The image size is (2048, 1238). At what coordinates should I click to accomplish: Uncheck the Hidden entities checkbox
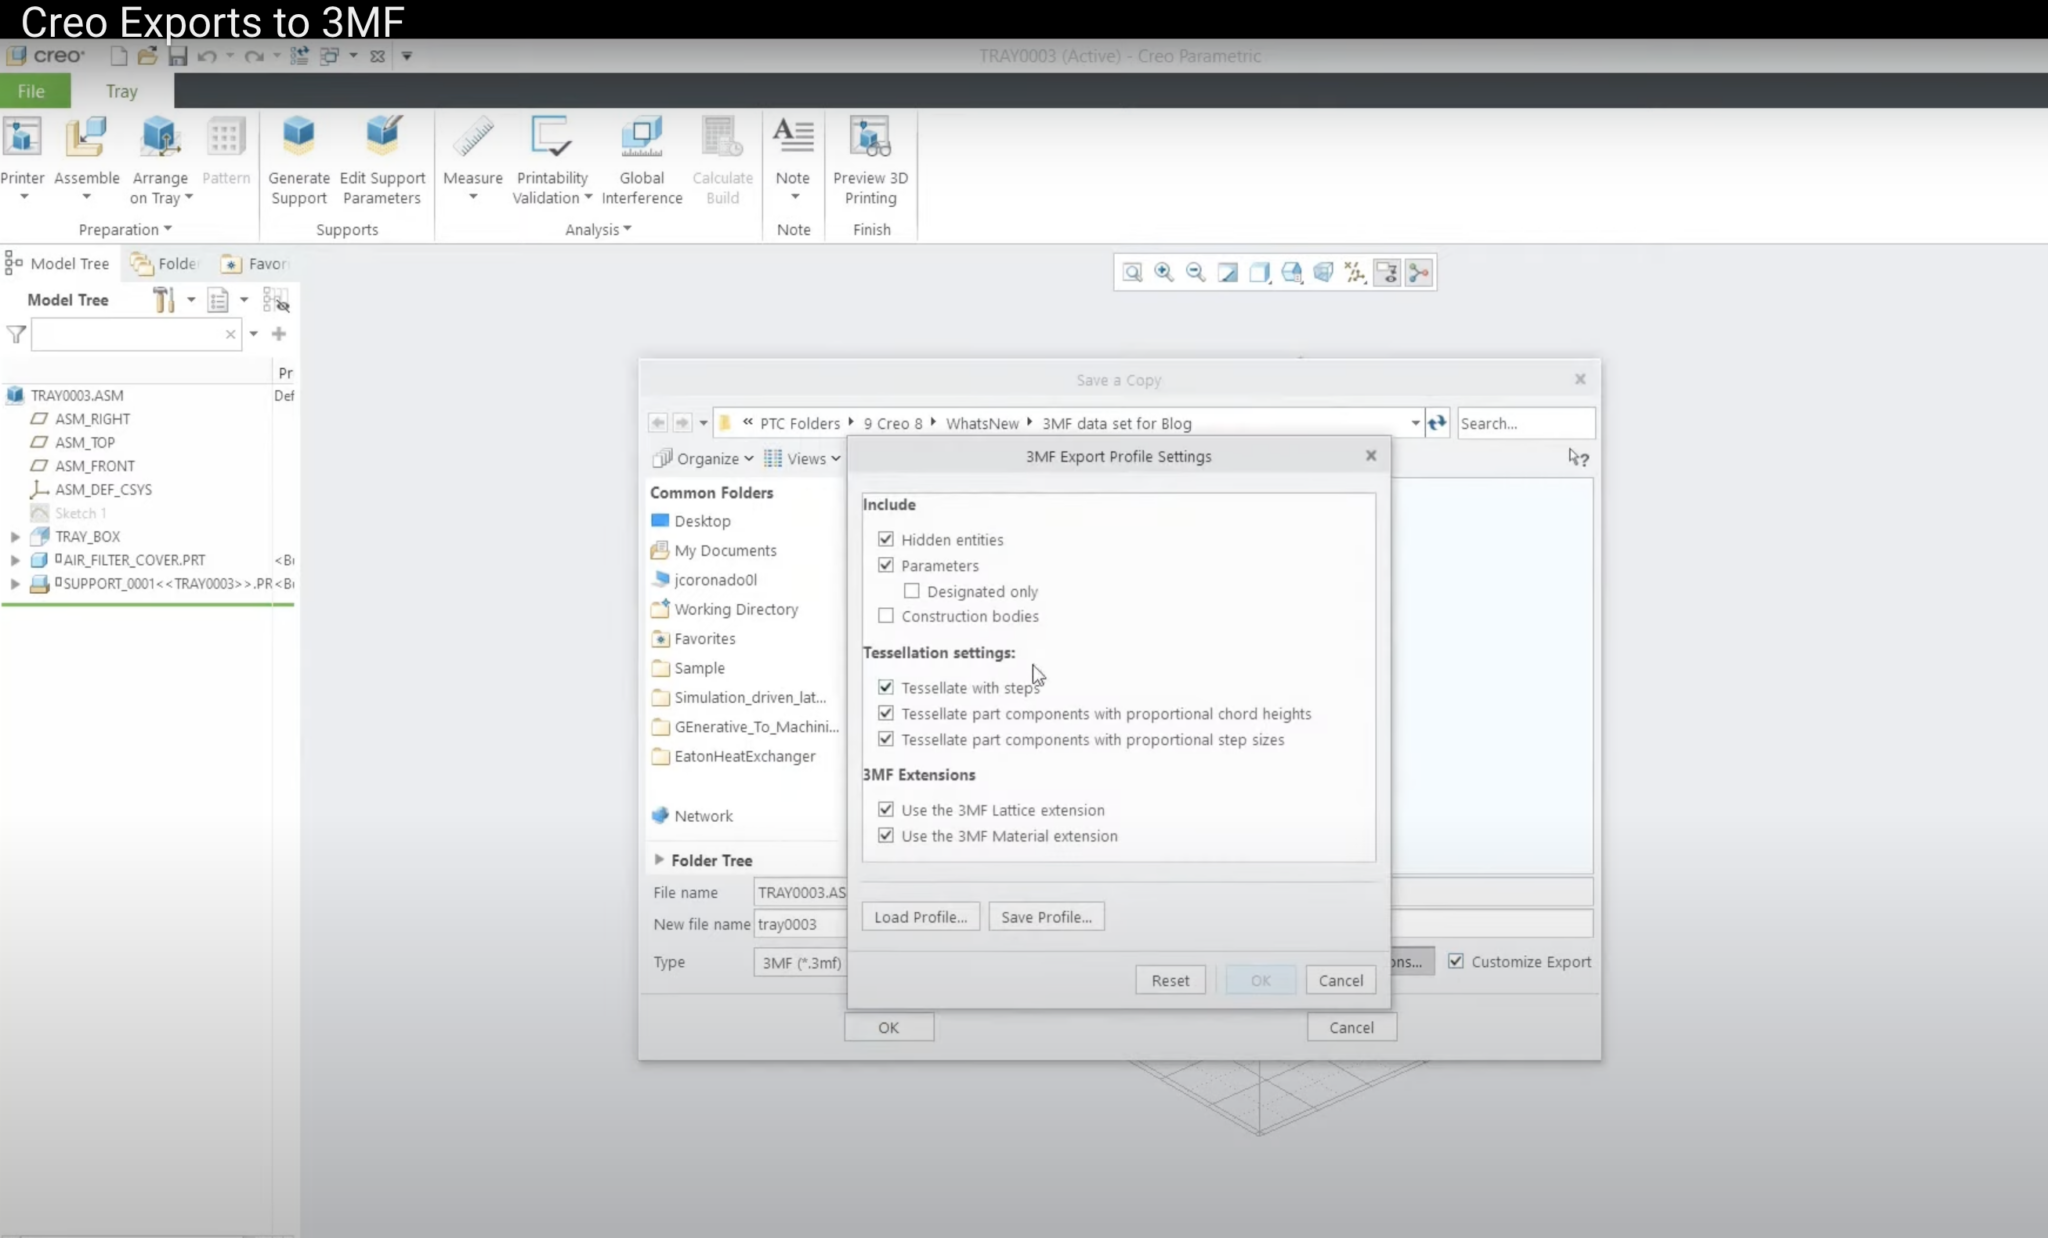click(x=886, y=539)
